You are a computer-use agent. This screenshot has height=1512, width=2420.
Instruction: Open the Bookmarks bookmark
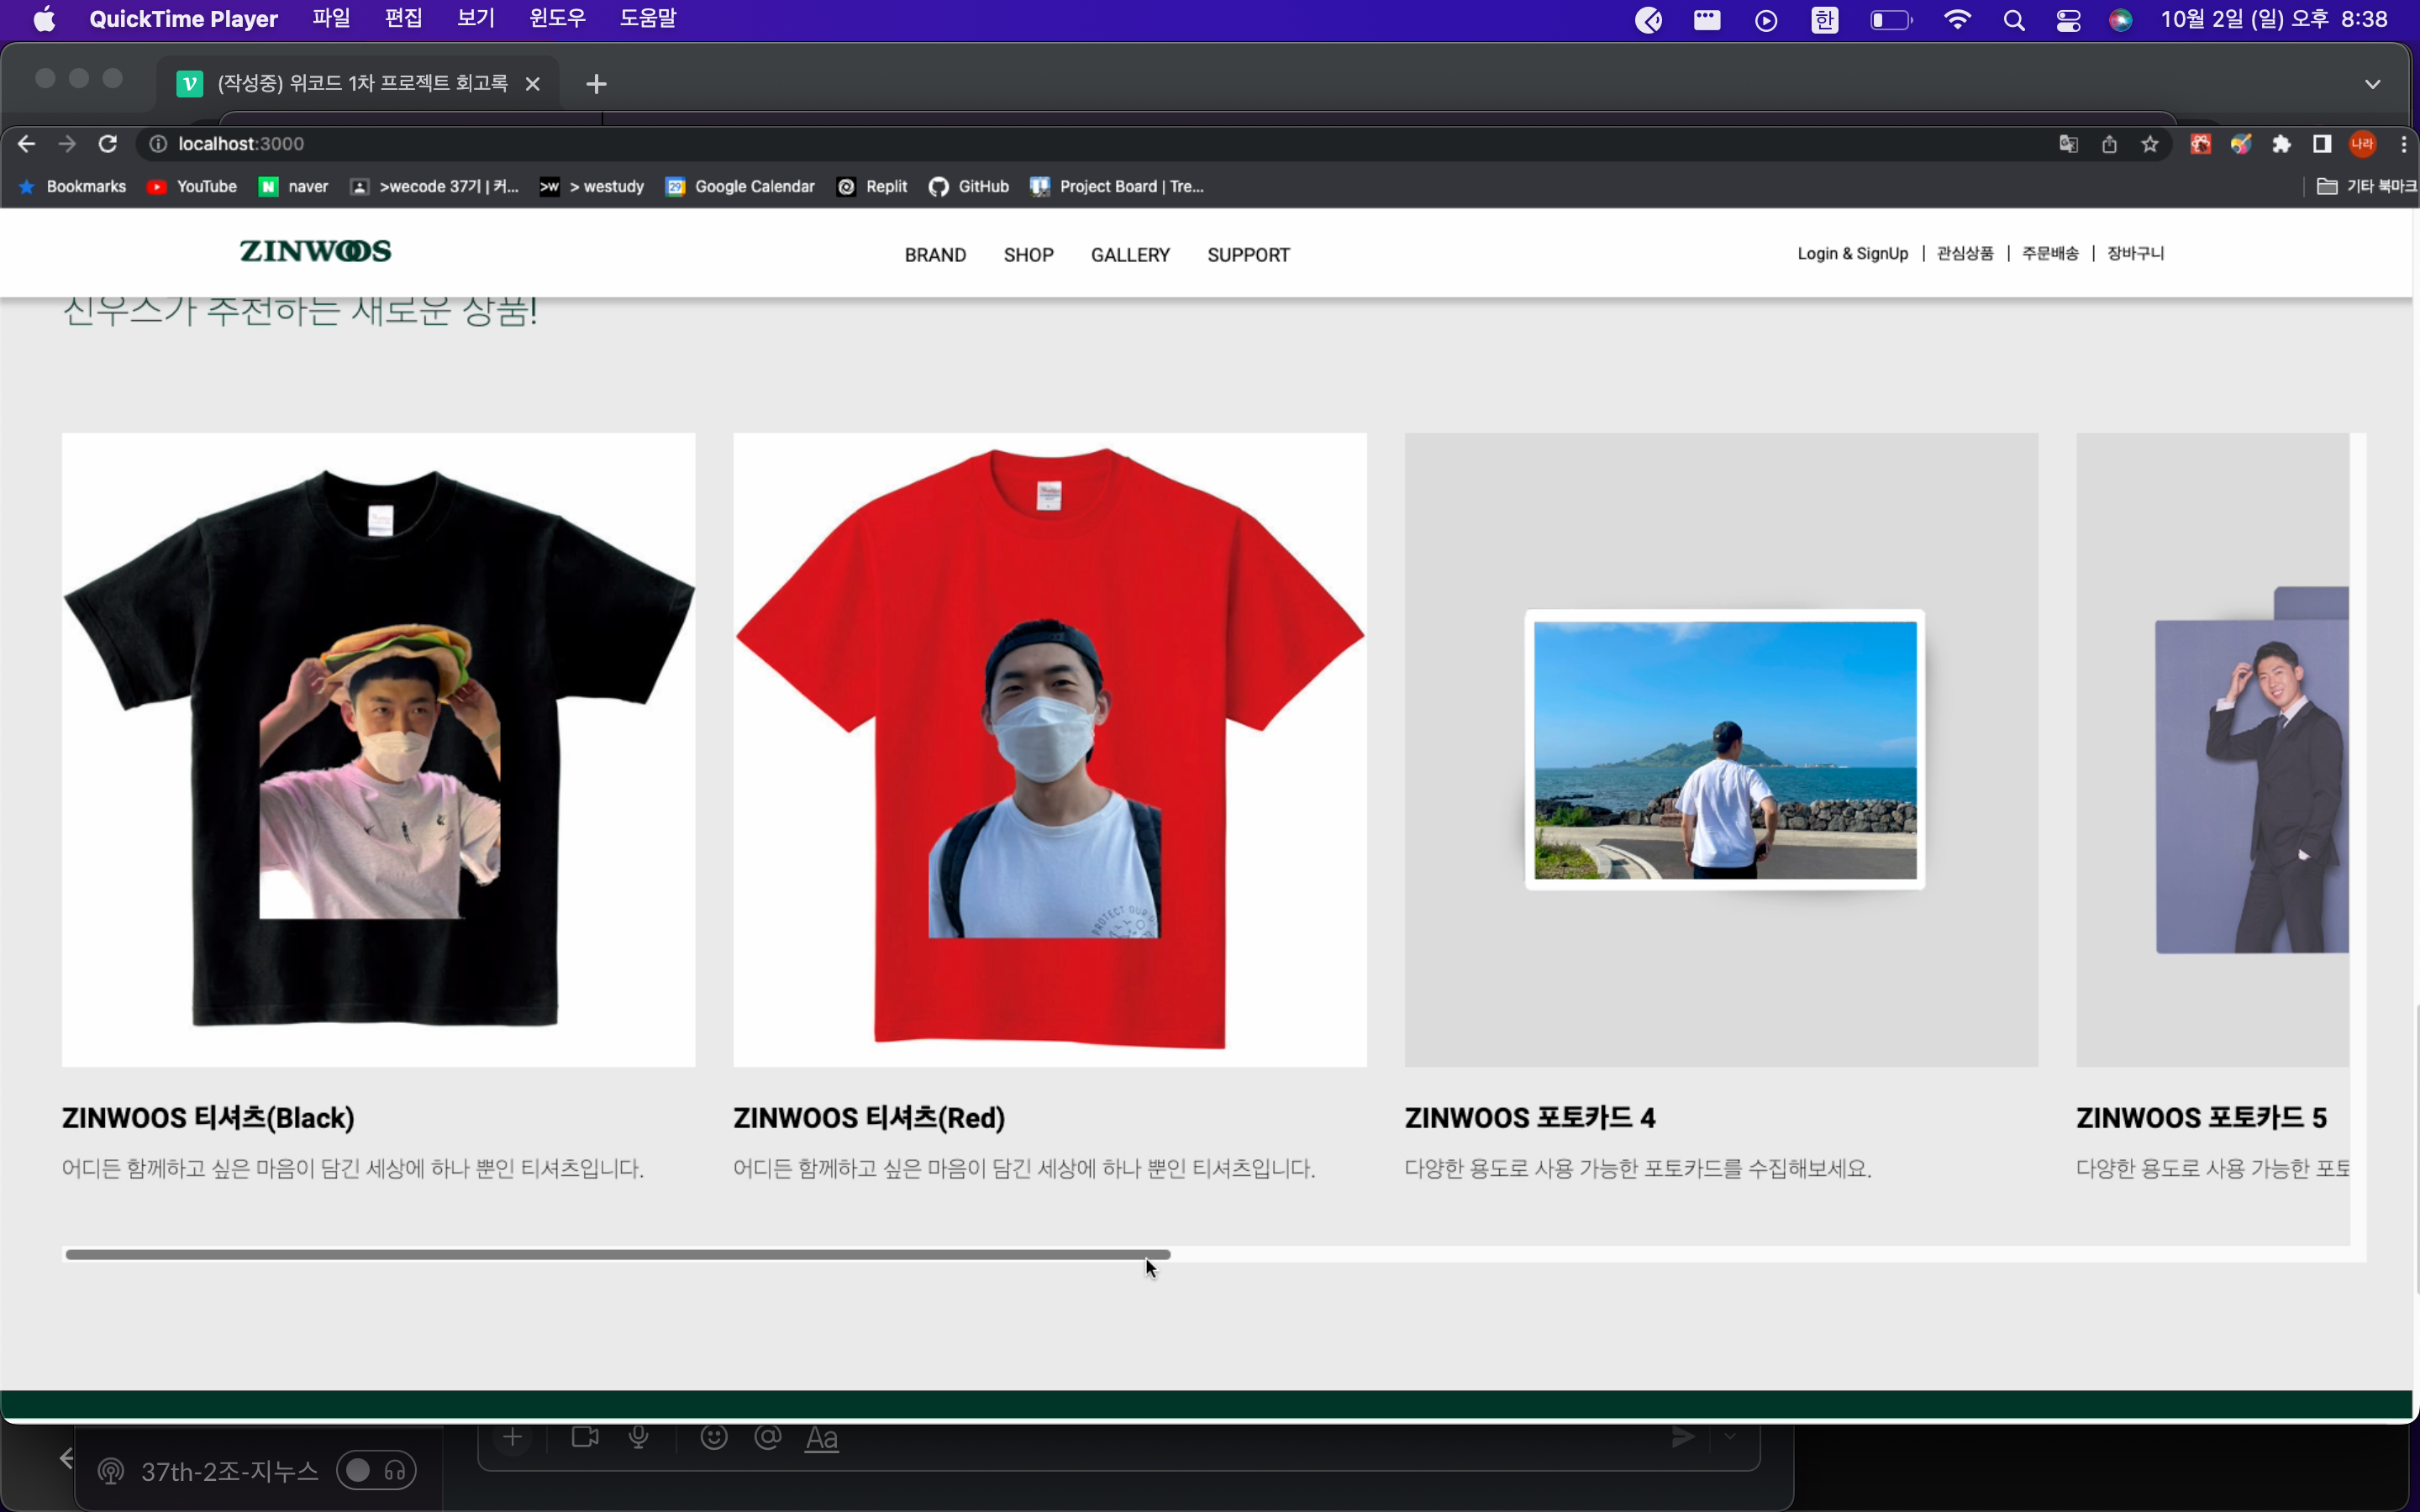click(72, 186)
